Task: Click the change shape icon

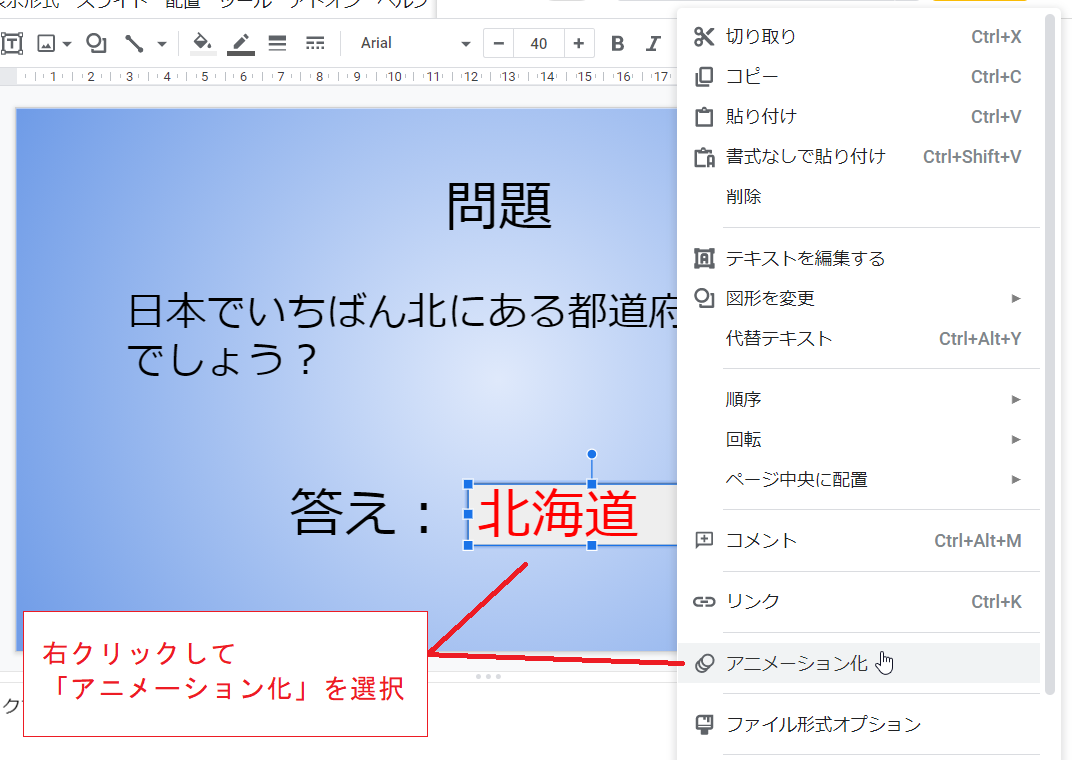Action: tap(704, 299)
